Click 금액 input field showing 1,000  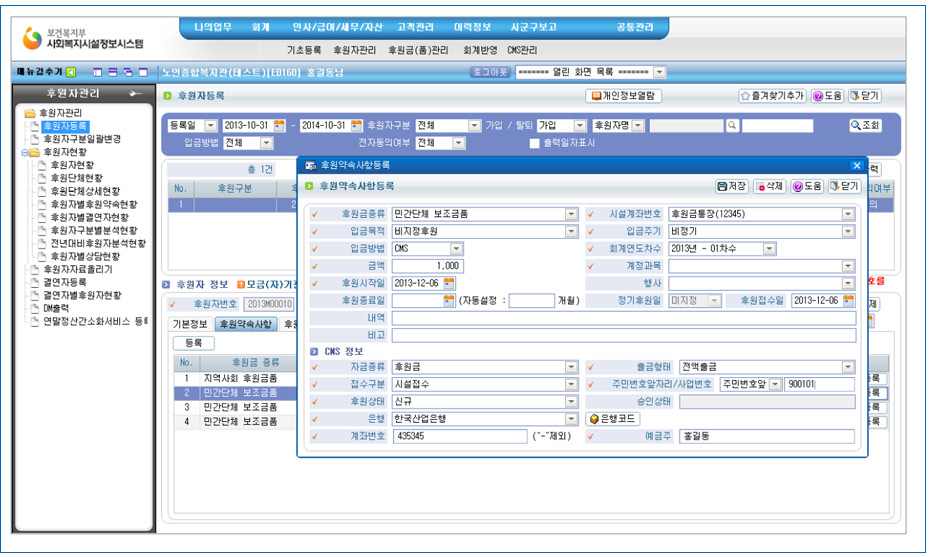pyautogui.click(x=427, y=266)
